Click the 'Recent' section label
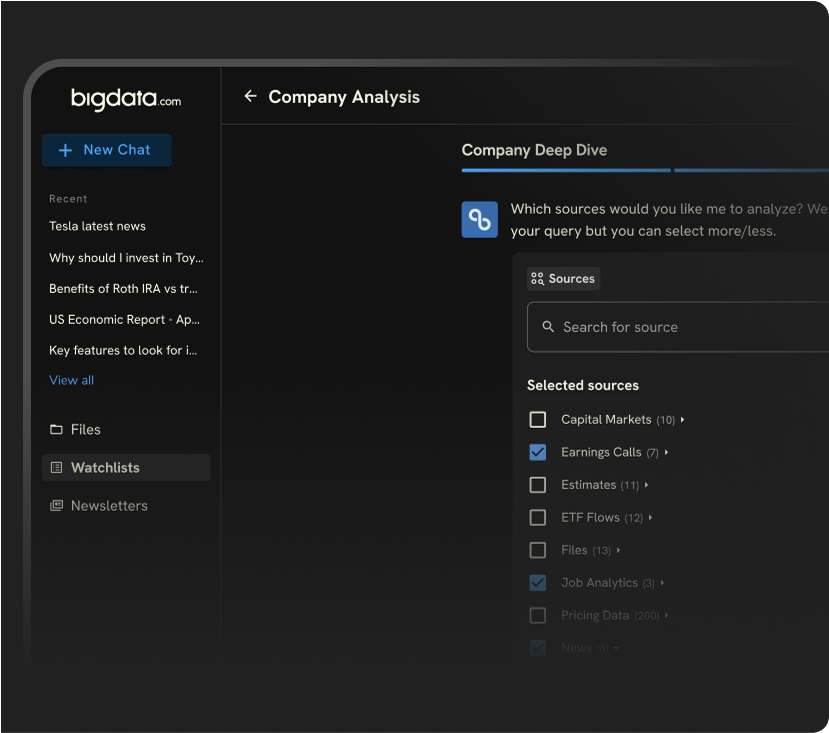The height and width of the screenshot is (733, 829). (68, 199)
